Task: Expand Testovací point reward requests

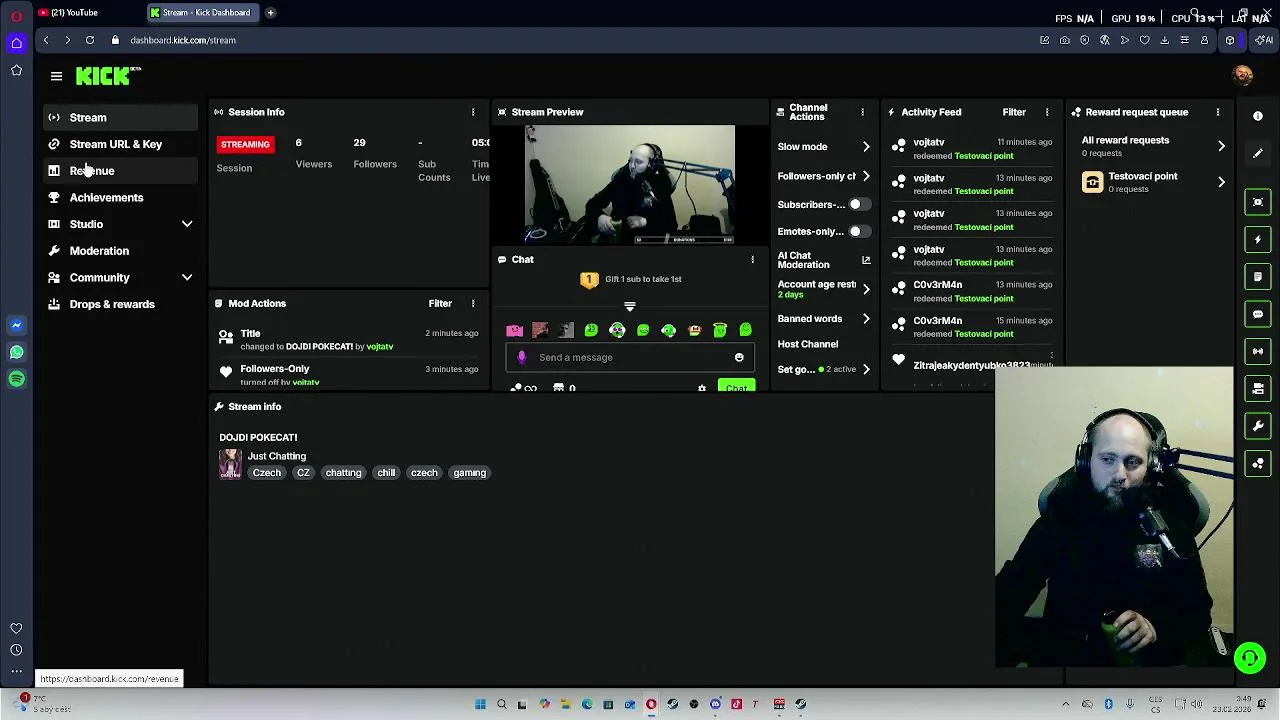Action: pos(1221,182)
